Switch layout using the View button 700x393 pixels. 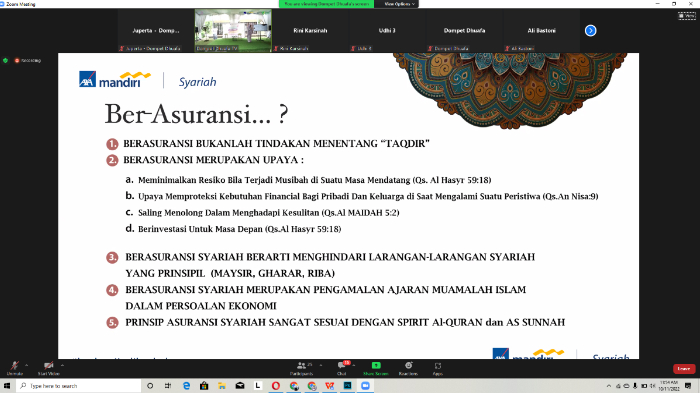click(x=687, y=16)
